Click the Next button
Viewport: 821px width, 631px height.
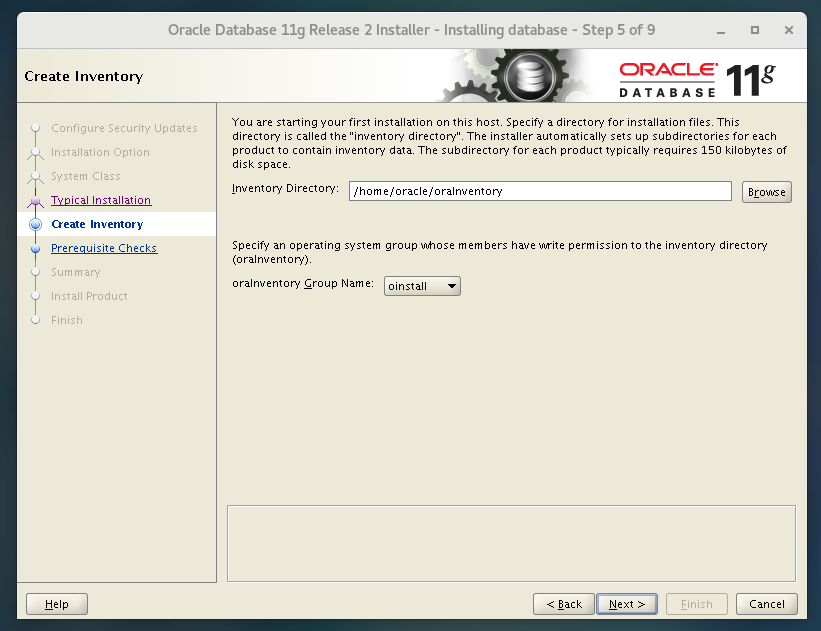click(x=627, y=604)
